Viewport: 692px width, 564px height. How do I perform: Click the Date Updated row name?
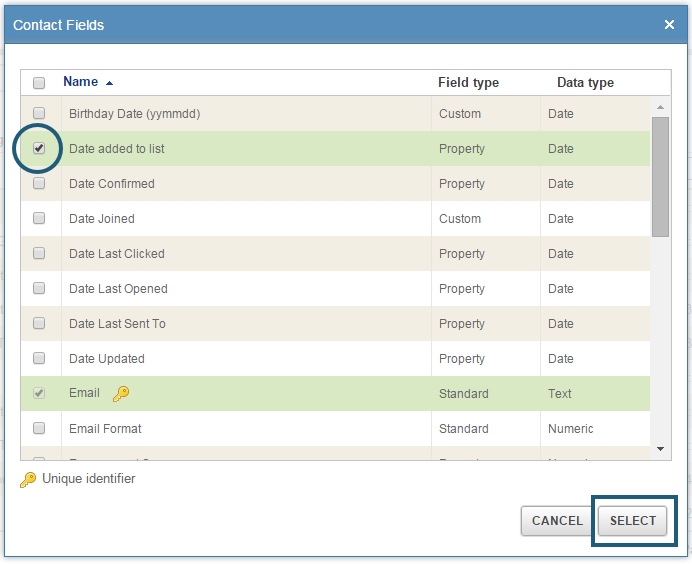coord(107,359)
